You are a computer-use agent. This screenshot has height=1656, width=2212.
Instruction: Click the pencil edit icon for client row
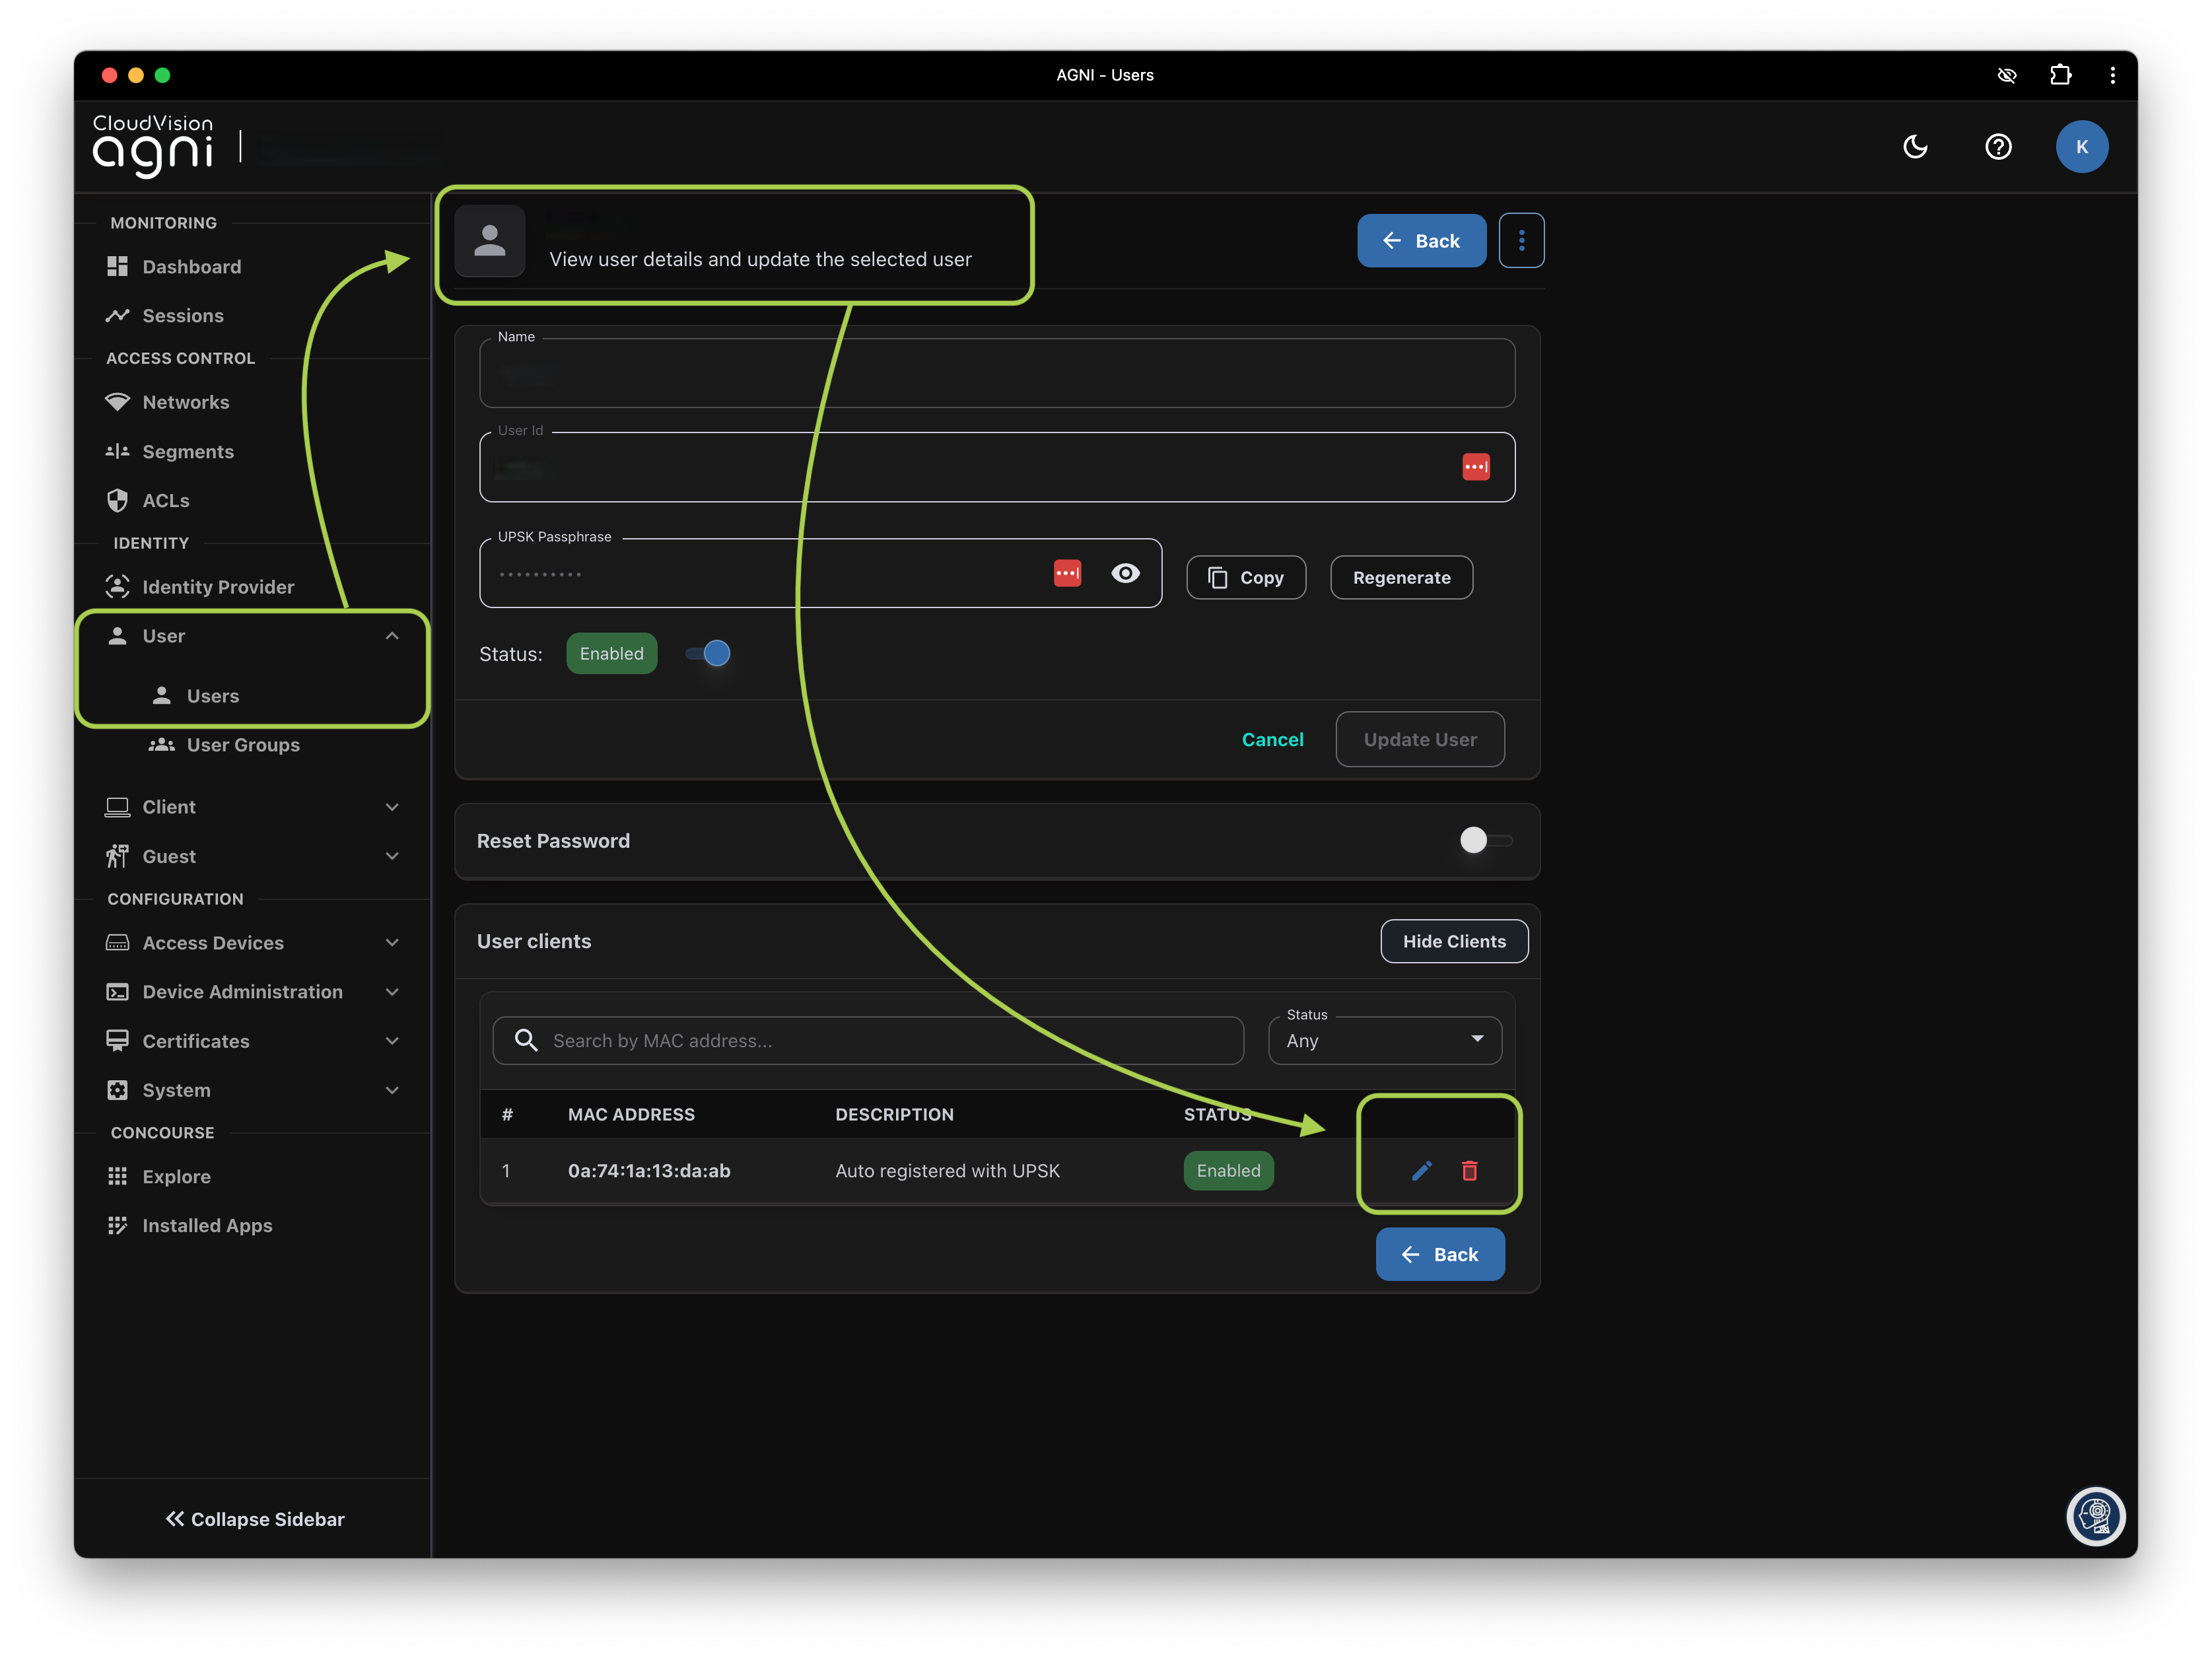pos(1421,1170)
